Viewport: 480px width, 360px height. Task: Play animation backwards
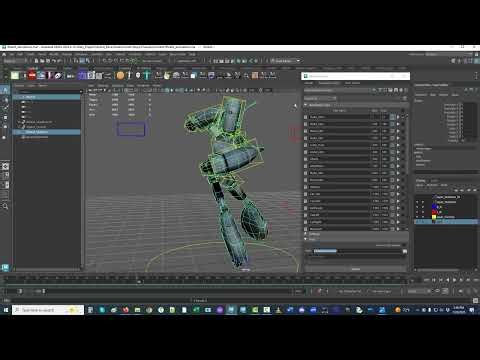pos(448,280)
